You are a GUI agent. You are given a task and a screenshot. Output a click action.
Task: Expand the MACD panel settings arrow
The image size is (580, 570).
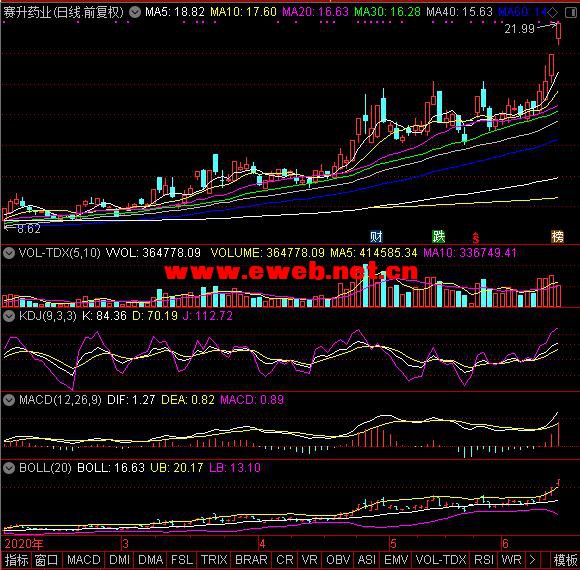coord(9,400)
